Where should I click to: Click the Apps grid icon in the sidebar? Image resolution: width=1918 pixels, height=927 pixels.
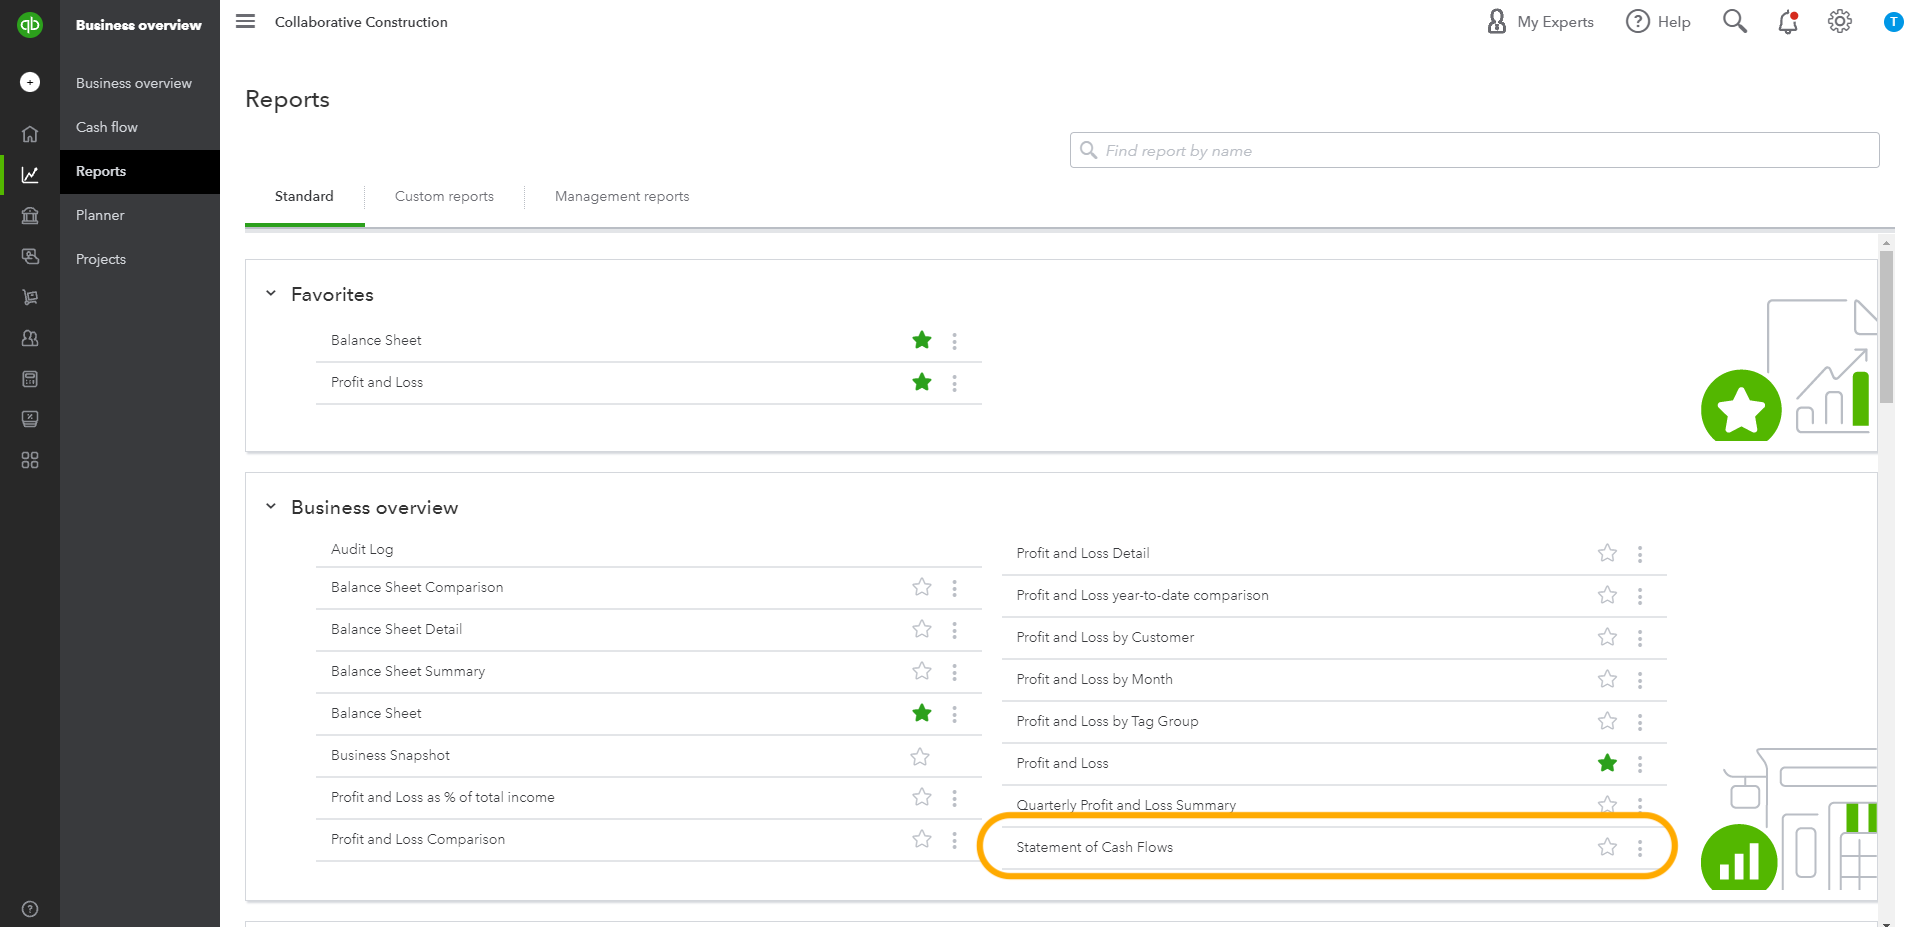click(30, 460)
